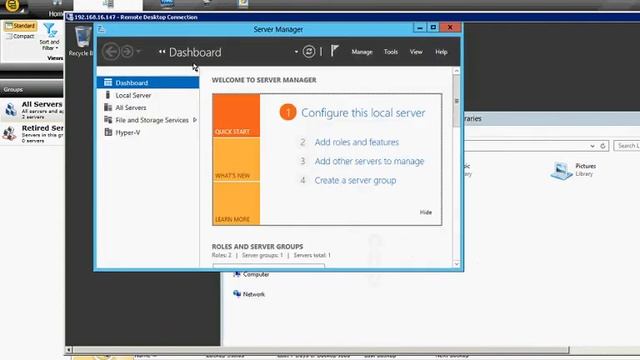The height and width of the screenshot is (360, 640).
Task: Minimize the Server Manager window
Action: click(420, 28)
